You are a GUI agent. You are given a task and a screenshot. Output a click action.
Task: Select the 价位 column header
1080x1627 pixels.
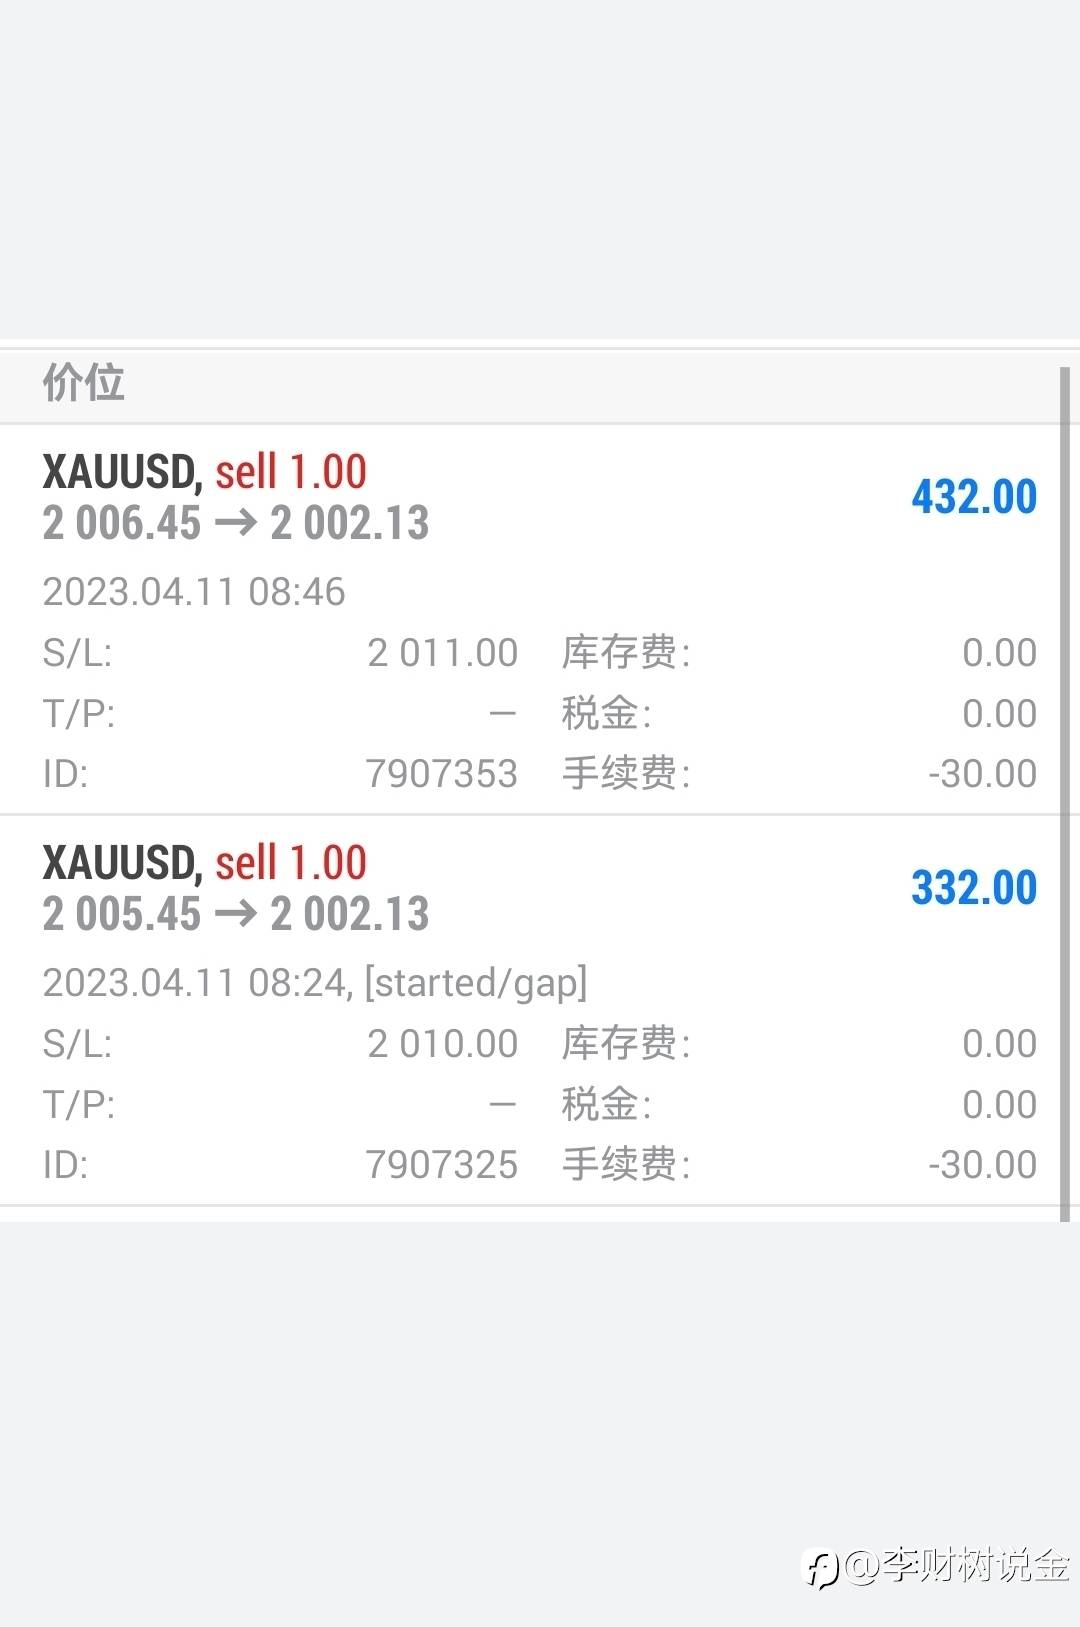point(84,383)
